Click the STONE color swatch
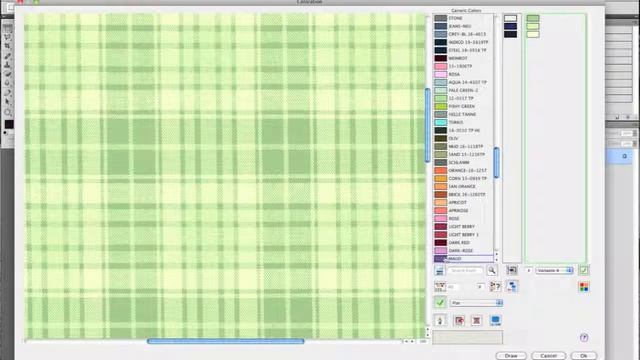The image size is (640, 360). 441,18
